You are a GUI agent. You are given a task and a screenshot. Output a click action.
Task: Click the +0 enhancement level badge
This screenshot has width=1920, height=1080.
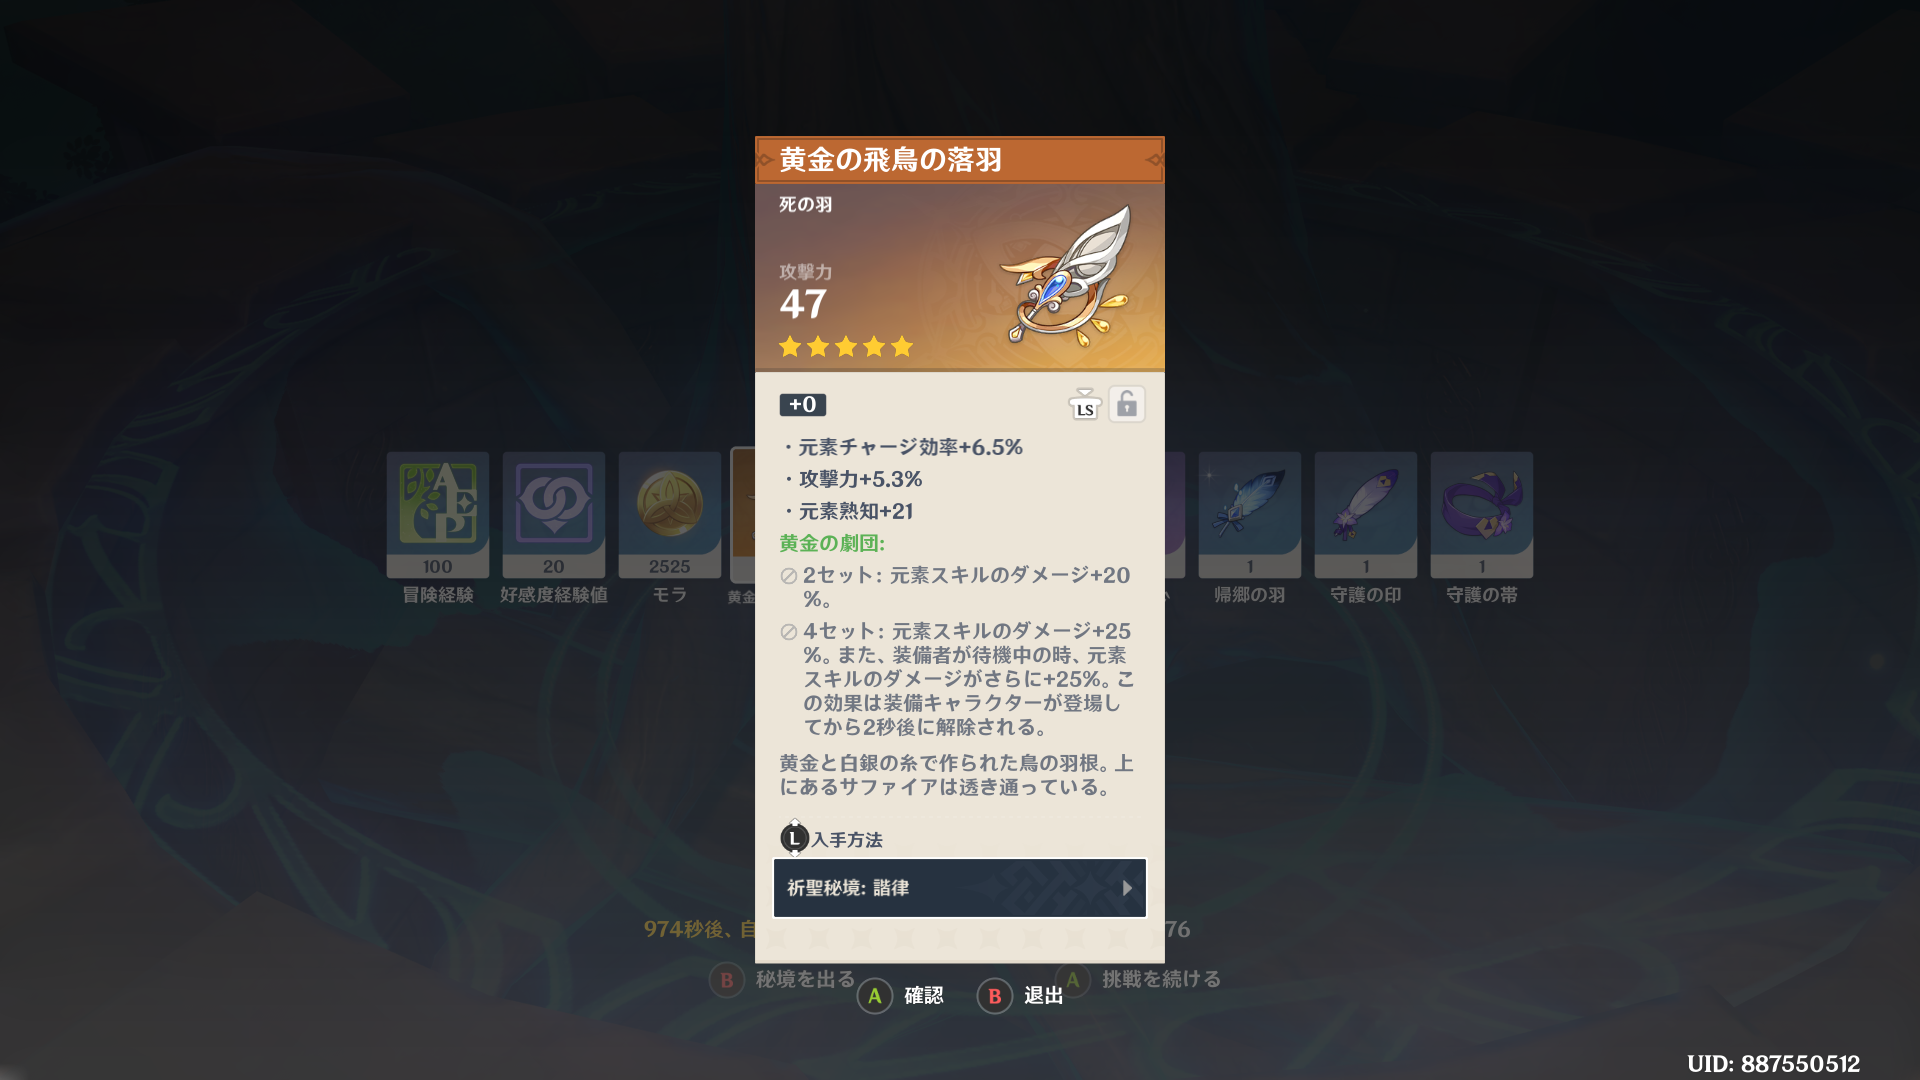(x=803, y=405)
